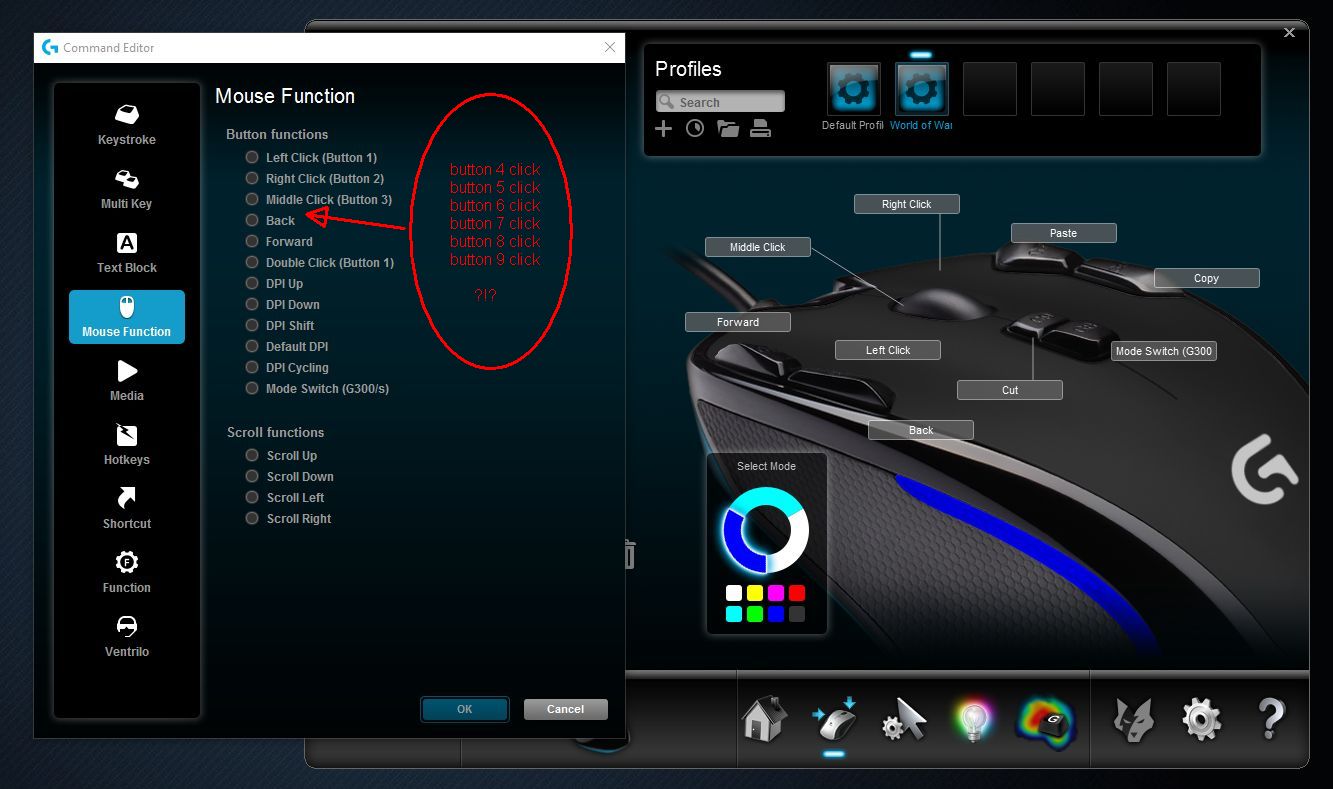Click the Mode Switch assignment label
Screen dimensions: 1333x789
[1164, 351]
